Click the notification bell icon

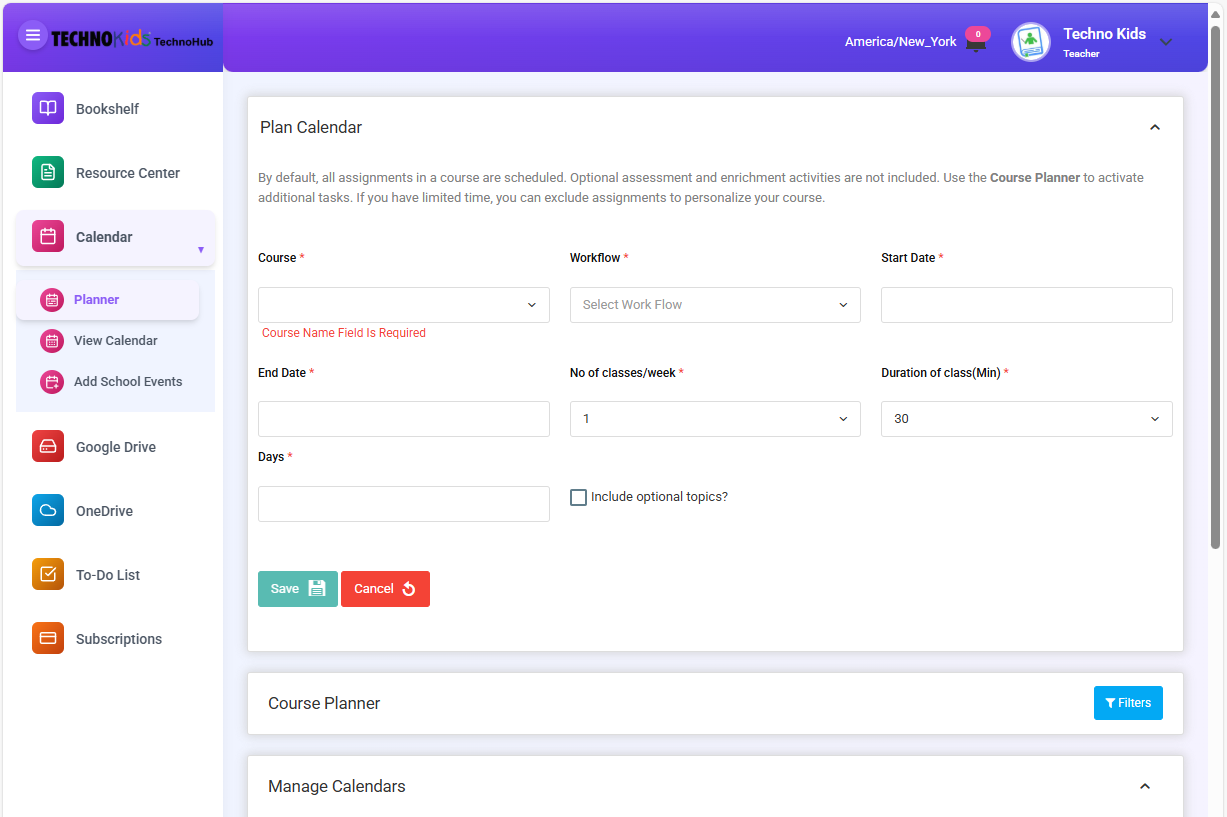[x=976, y=41]
